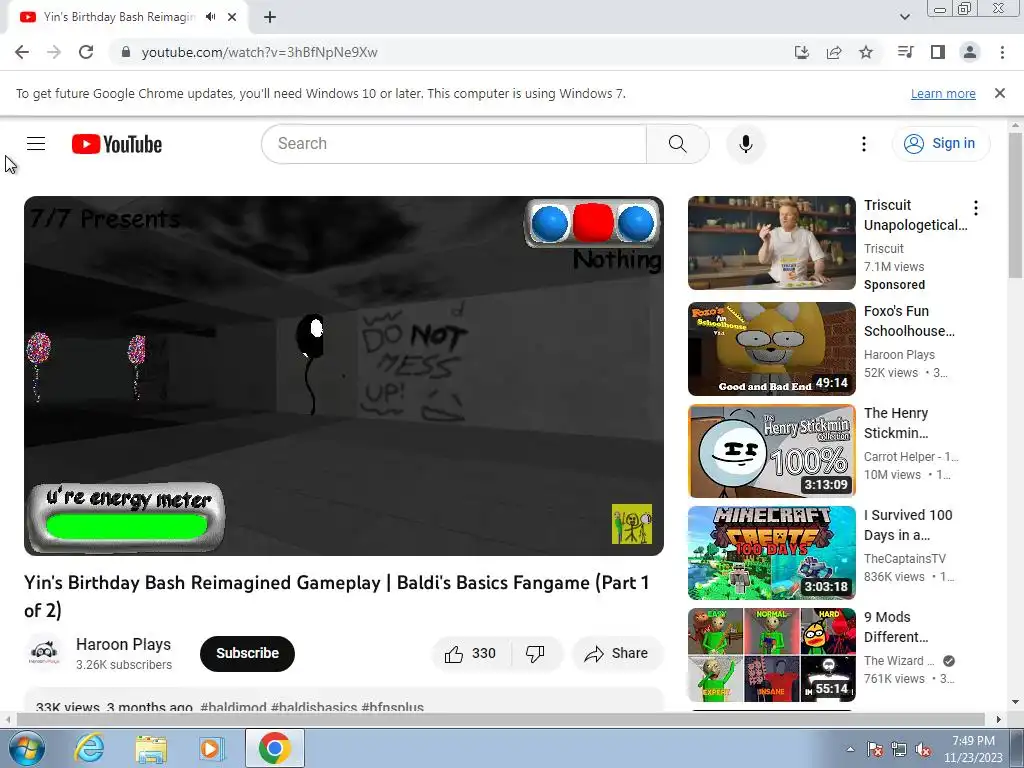This screenshot has width=1024, height=768.
Task: Open the YouTube guide hamburger menu
Action: pos(36,144)
